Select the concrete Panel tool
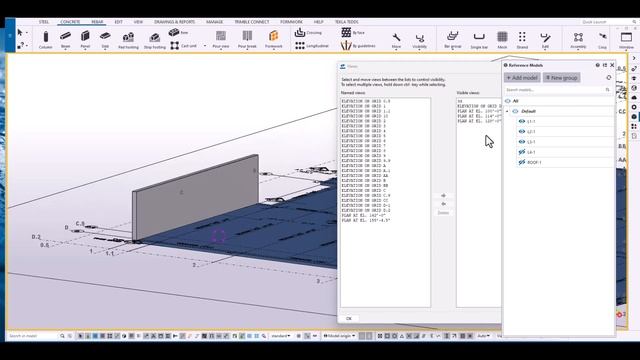The image size is (640, 360). 85,40
